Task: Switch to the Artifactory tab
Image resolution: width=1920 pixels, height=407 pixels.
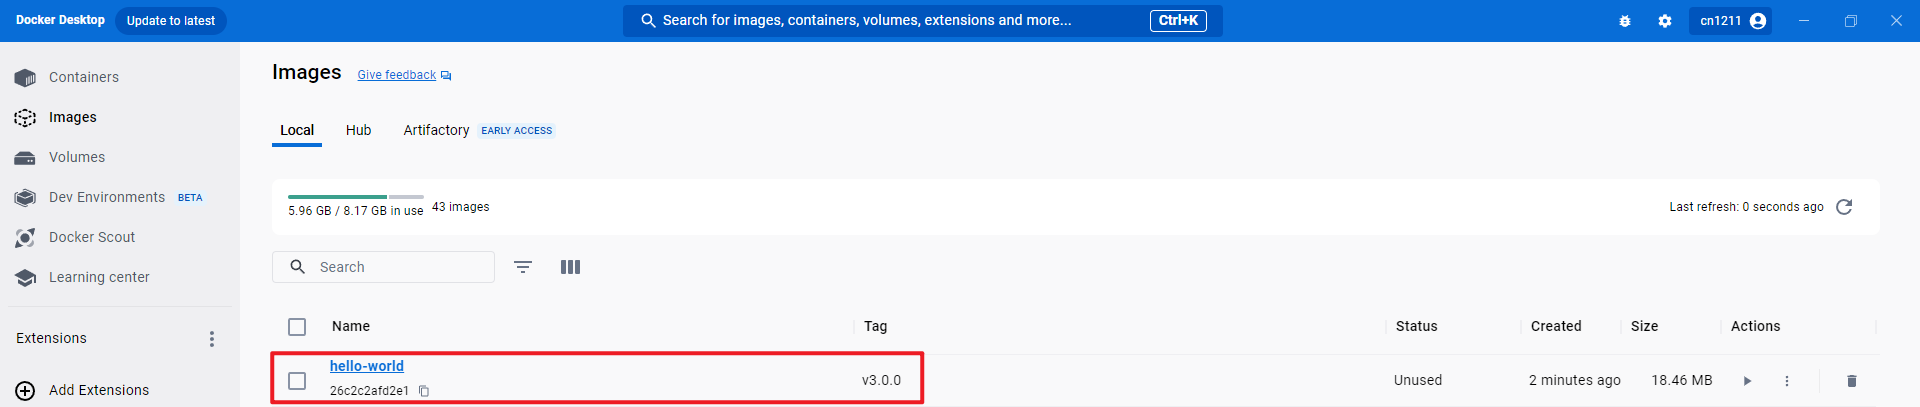Action: 436,130
